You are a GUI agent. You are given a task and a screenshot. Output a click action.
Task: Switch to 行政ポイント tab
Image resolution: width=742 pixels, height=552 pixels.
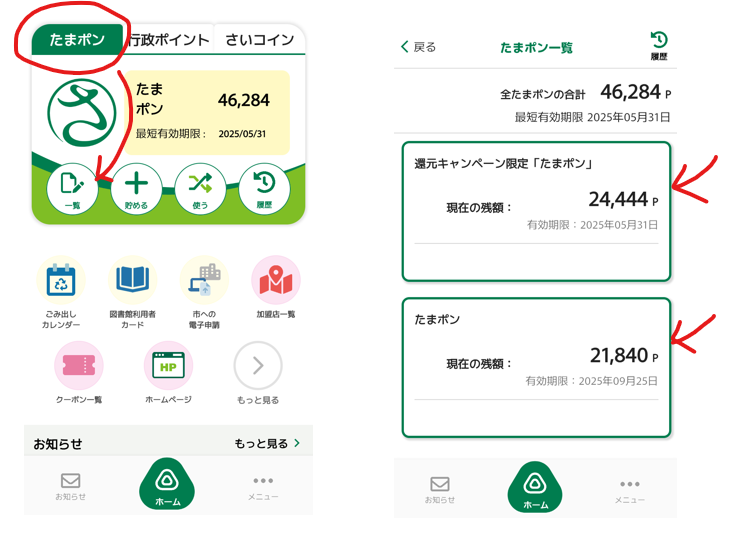pos(170,40)
